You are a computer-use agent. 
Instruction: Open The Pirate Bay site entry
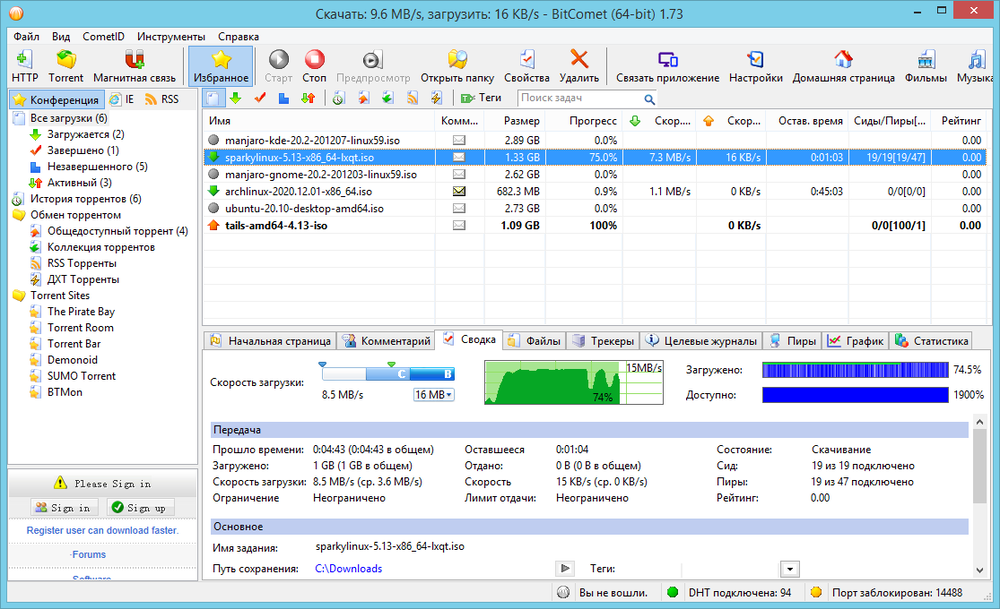point(81,311)
